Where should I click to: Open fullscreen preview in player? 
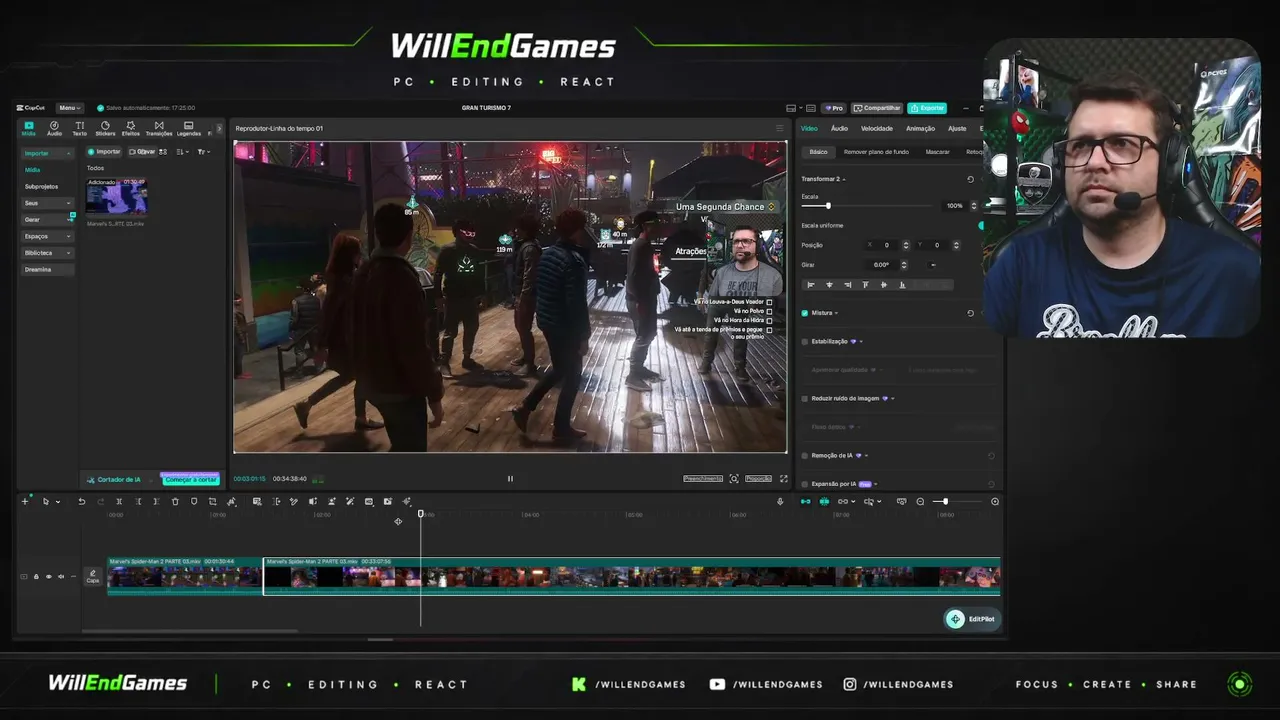(783, 479)
